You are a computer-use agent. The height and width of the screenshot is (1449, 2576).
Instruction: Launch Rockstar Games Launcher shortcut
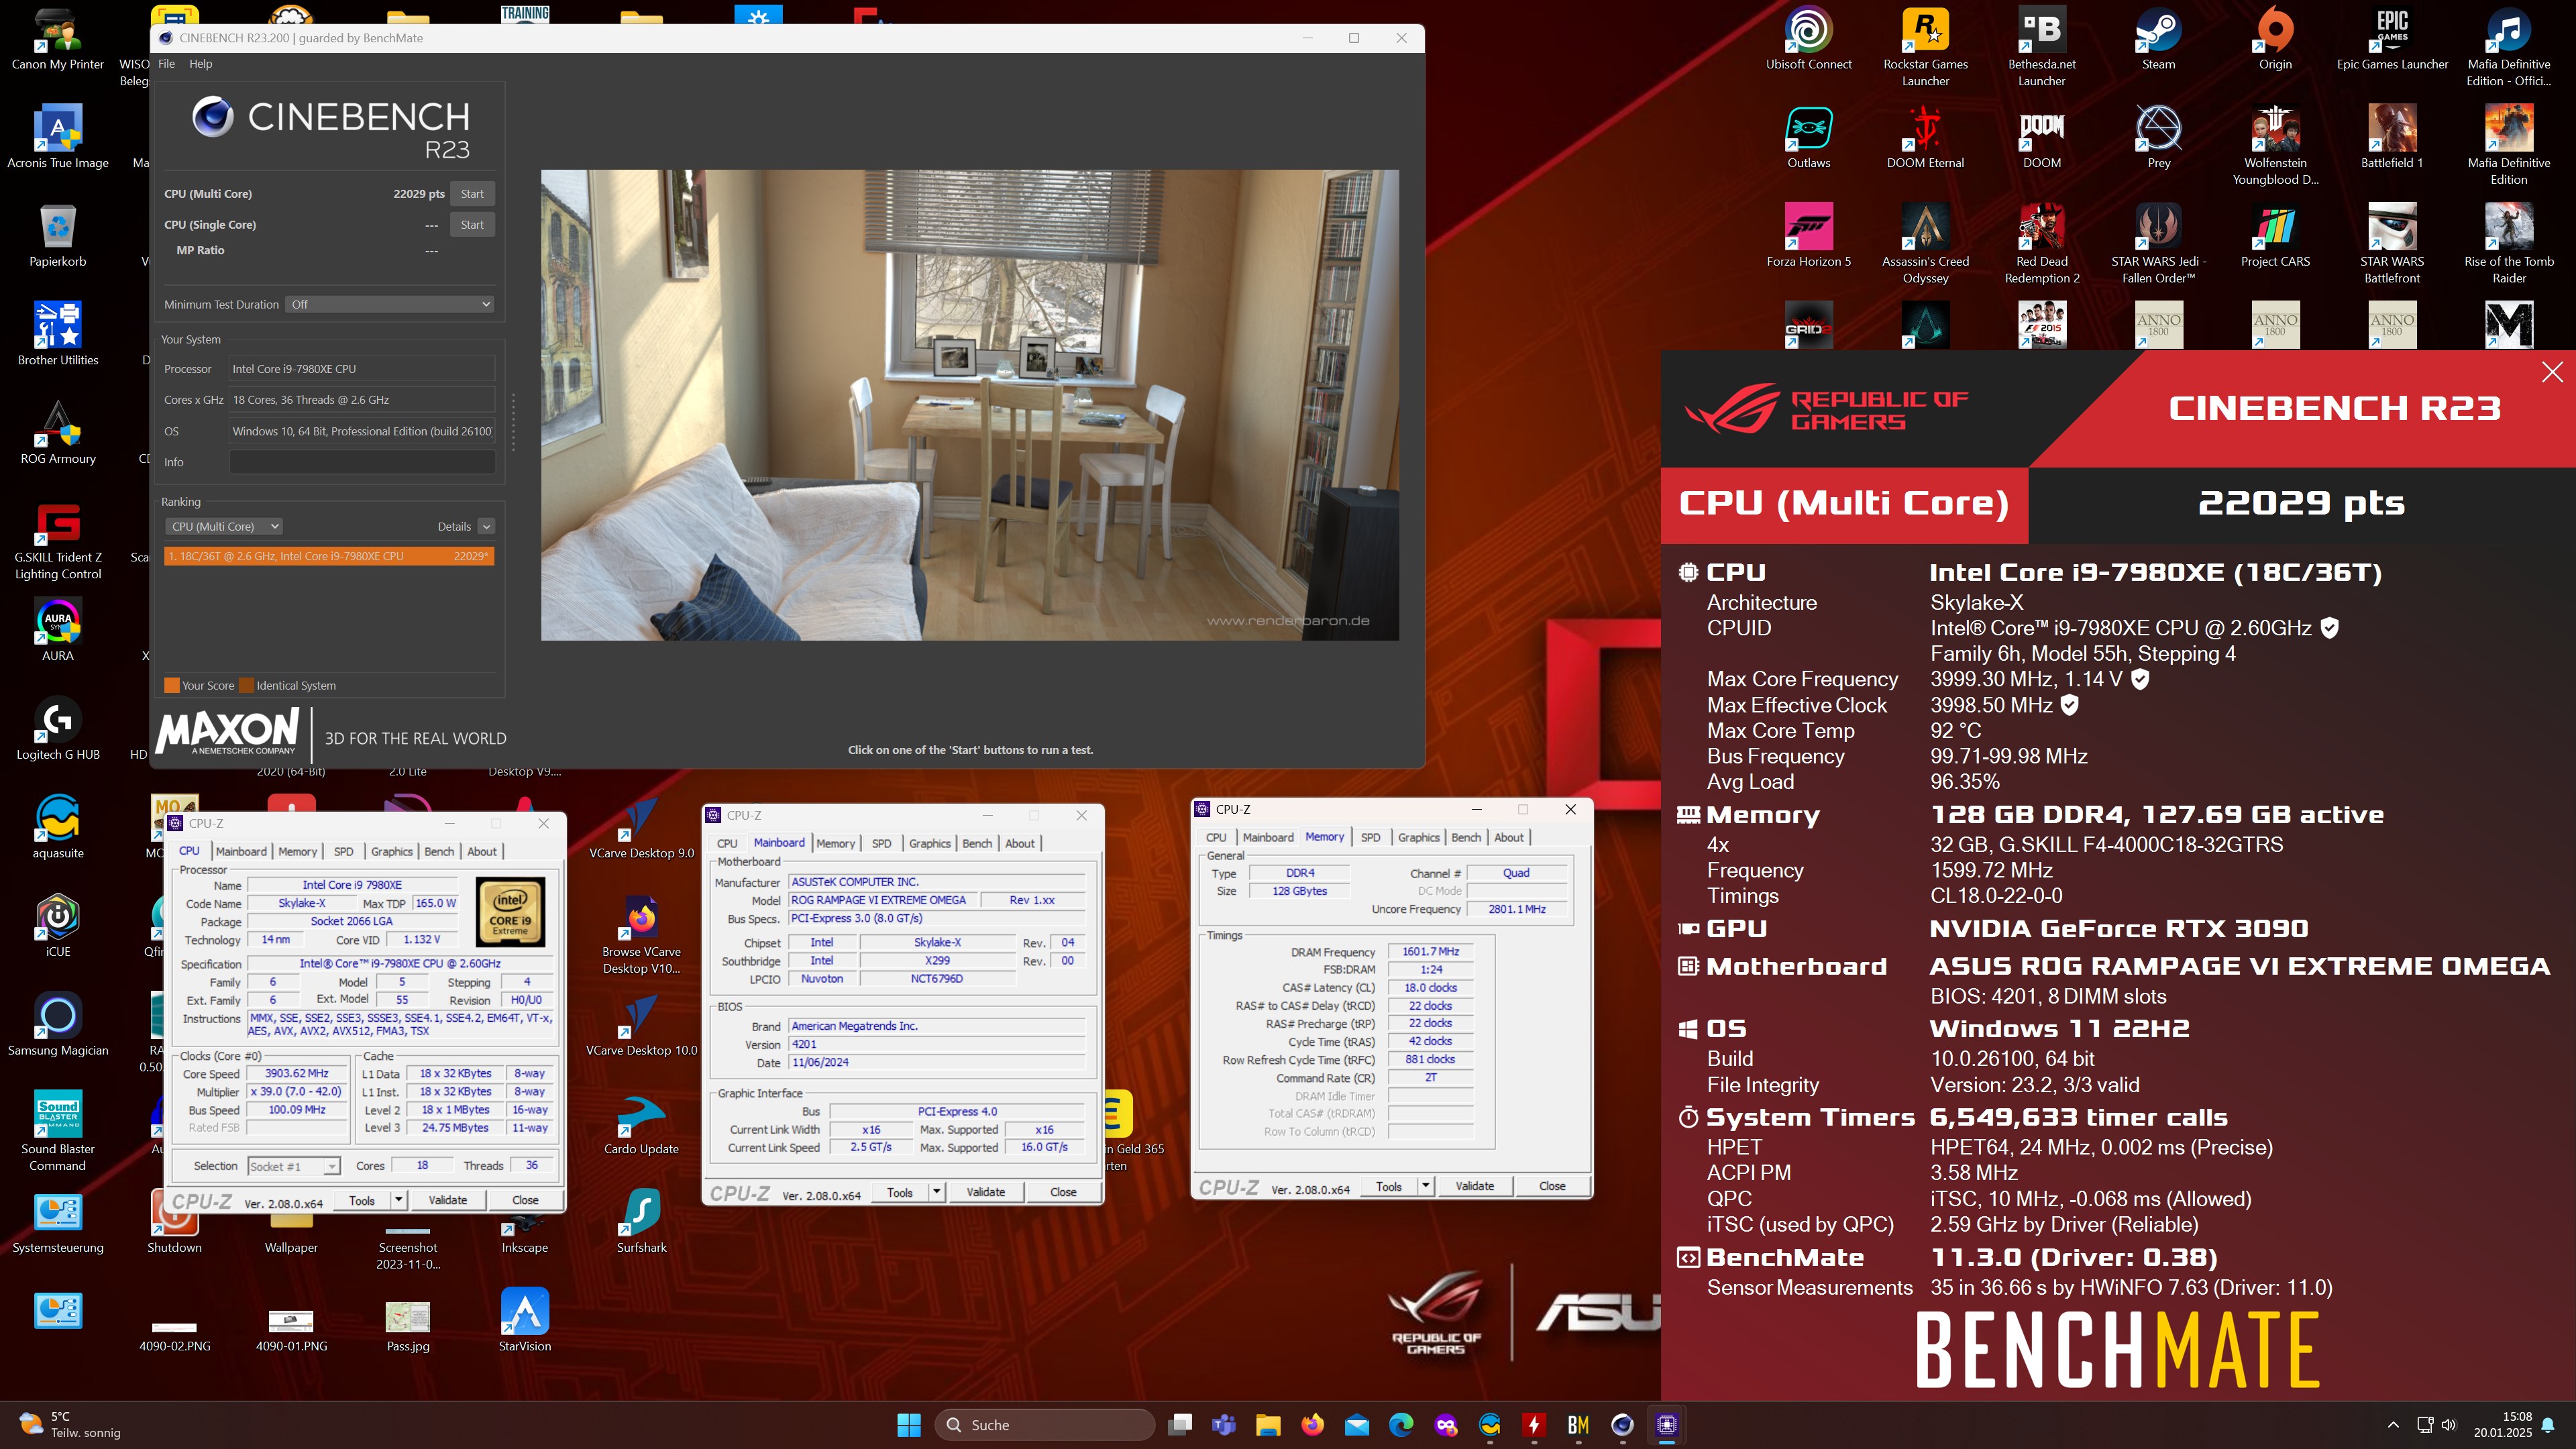1925,46
